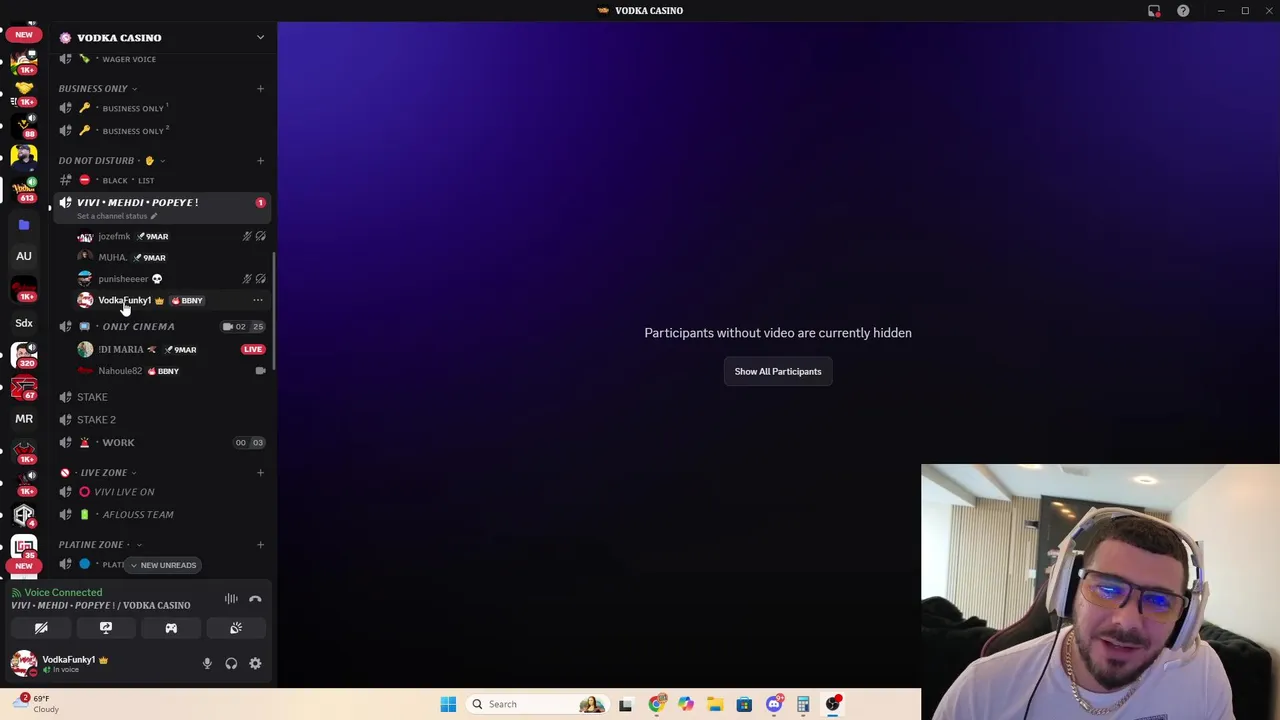Open server folder icon in sidebar
The width and height of the screenshot is (1280, 720).
24,225
